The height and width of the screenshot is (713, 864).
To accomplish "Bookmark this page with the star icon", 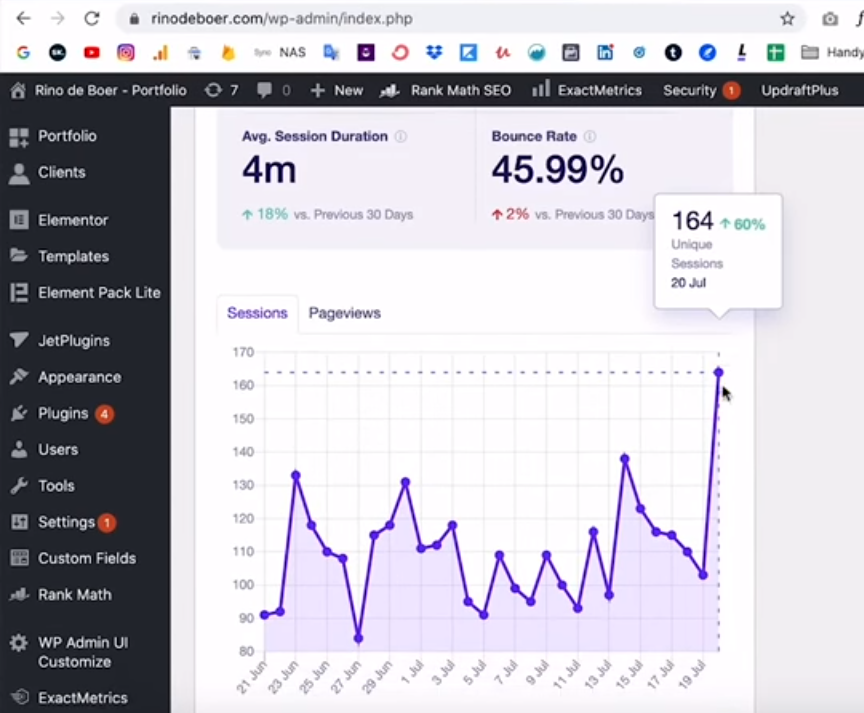I will pos(787,19).
